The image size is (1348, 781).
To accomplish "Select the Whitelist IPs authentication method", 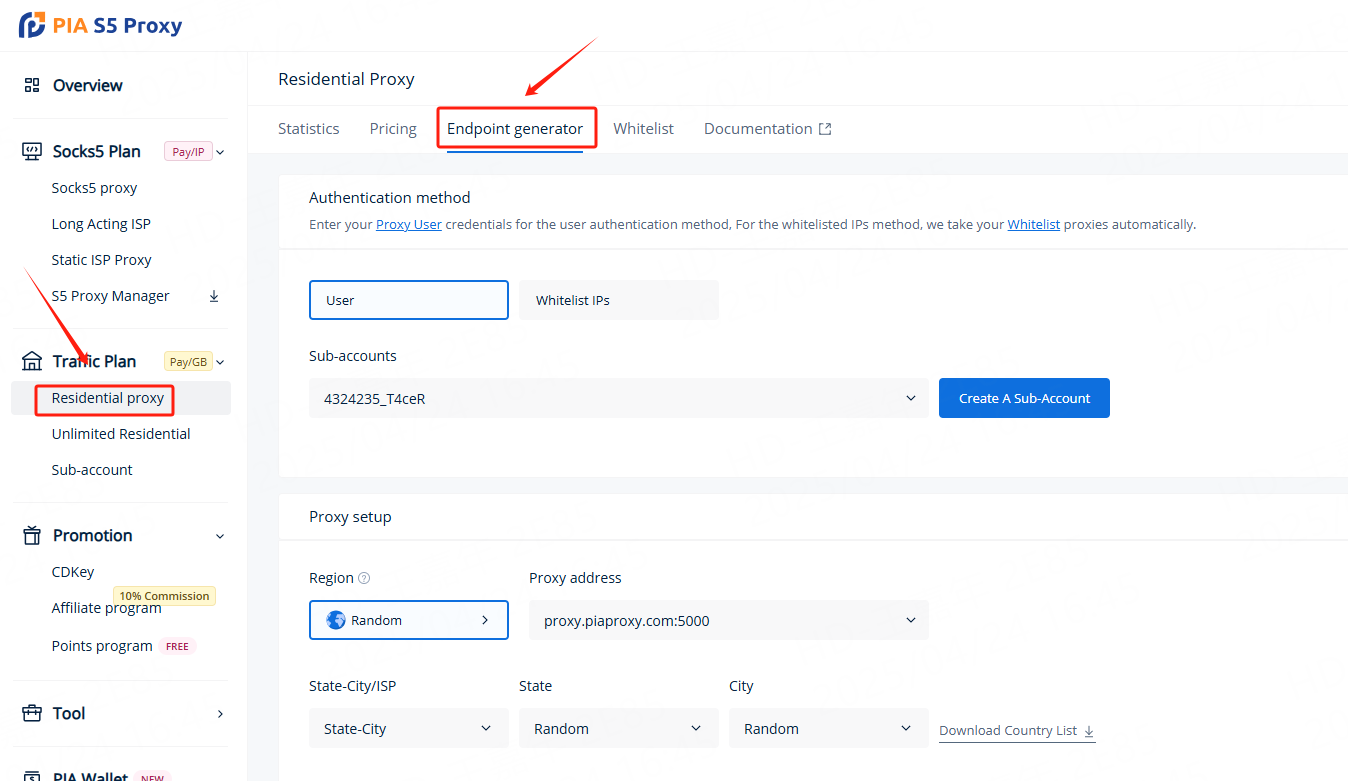I will click(618, 300).
